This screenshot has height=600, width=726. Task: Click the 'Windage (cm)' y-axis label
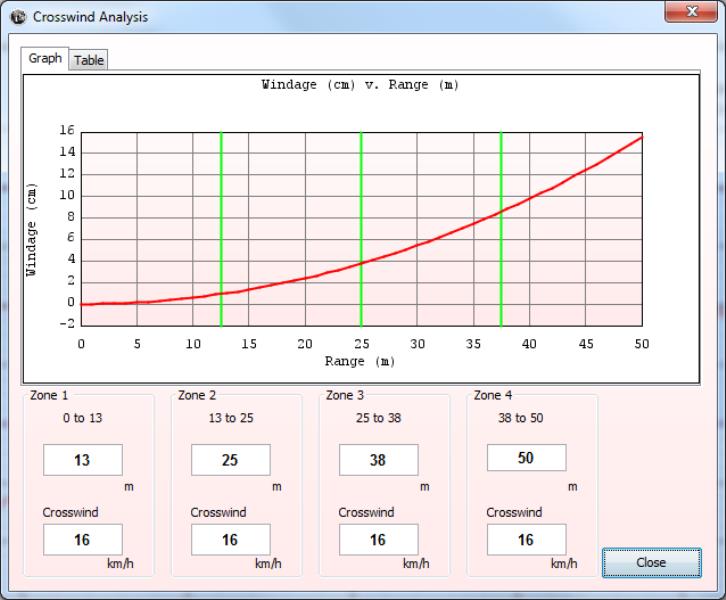[x=32, y=228]
